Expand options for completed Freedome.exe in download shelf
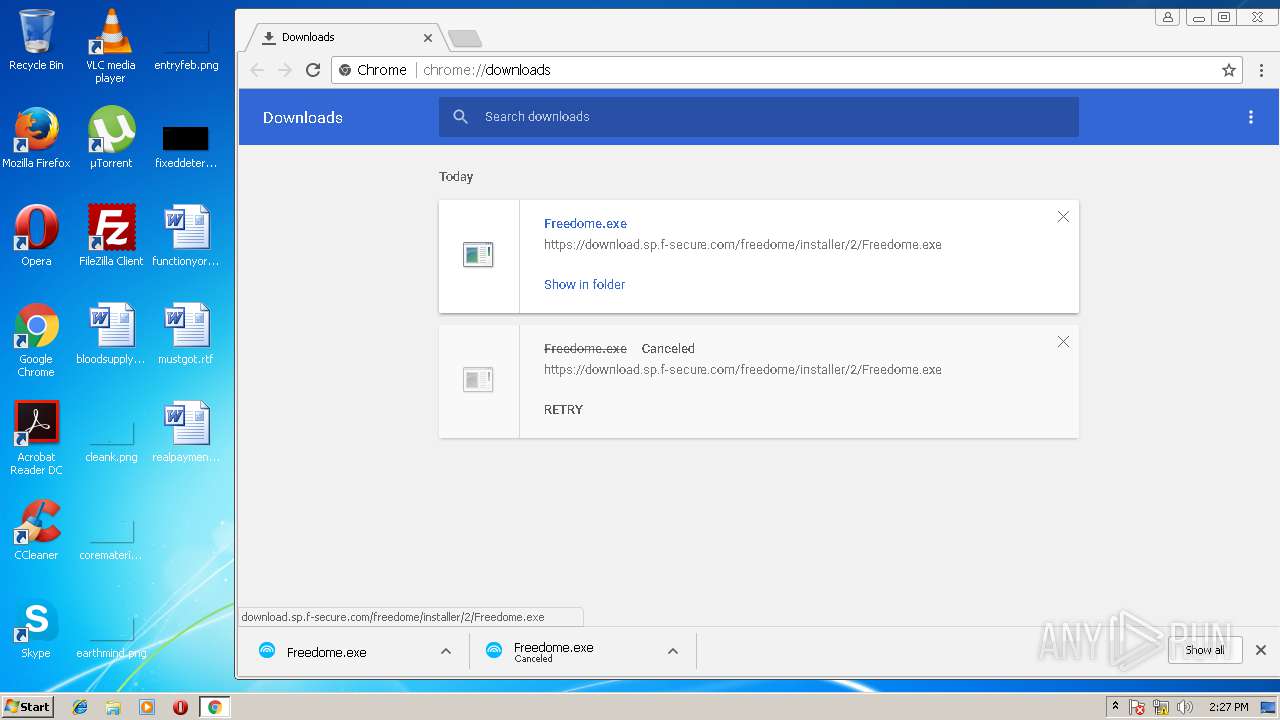The height and width of the screenshot is (720, 1280). point(446,651)
